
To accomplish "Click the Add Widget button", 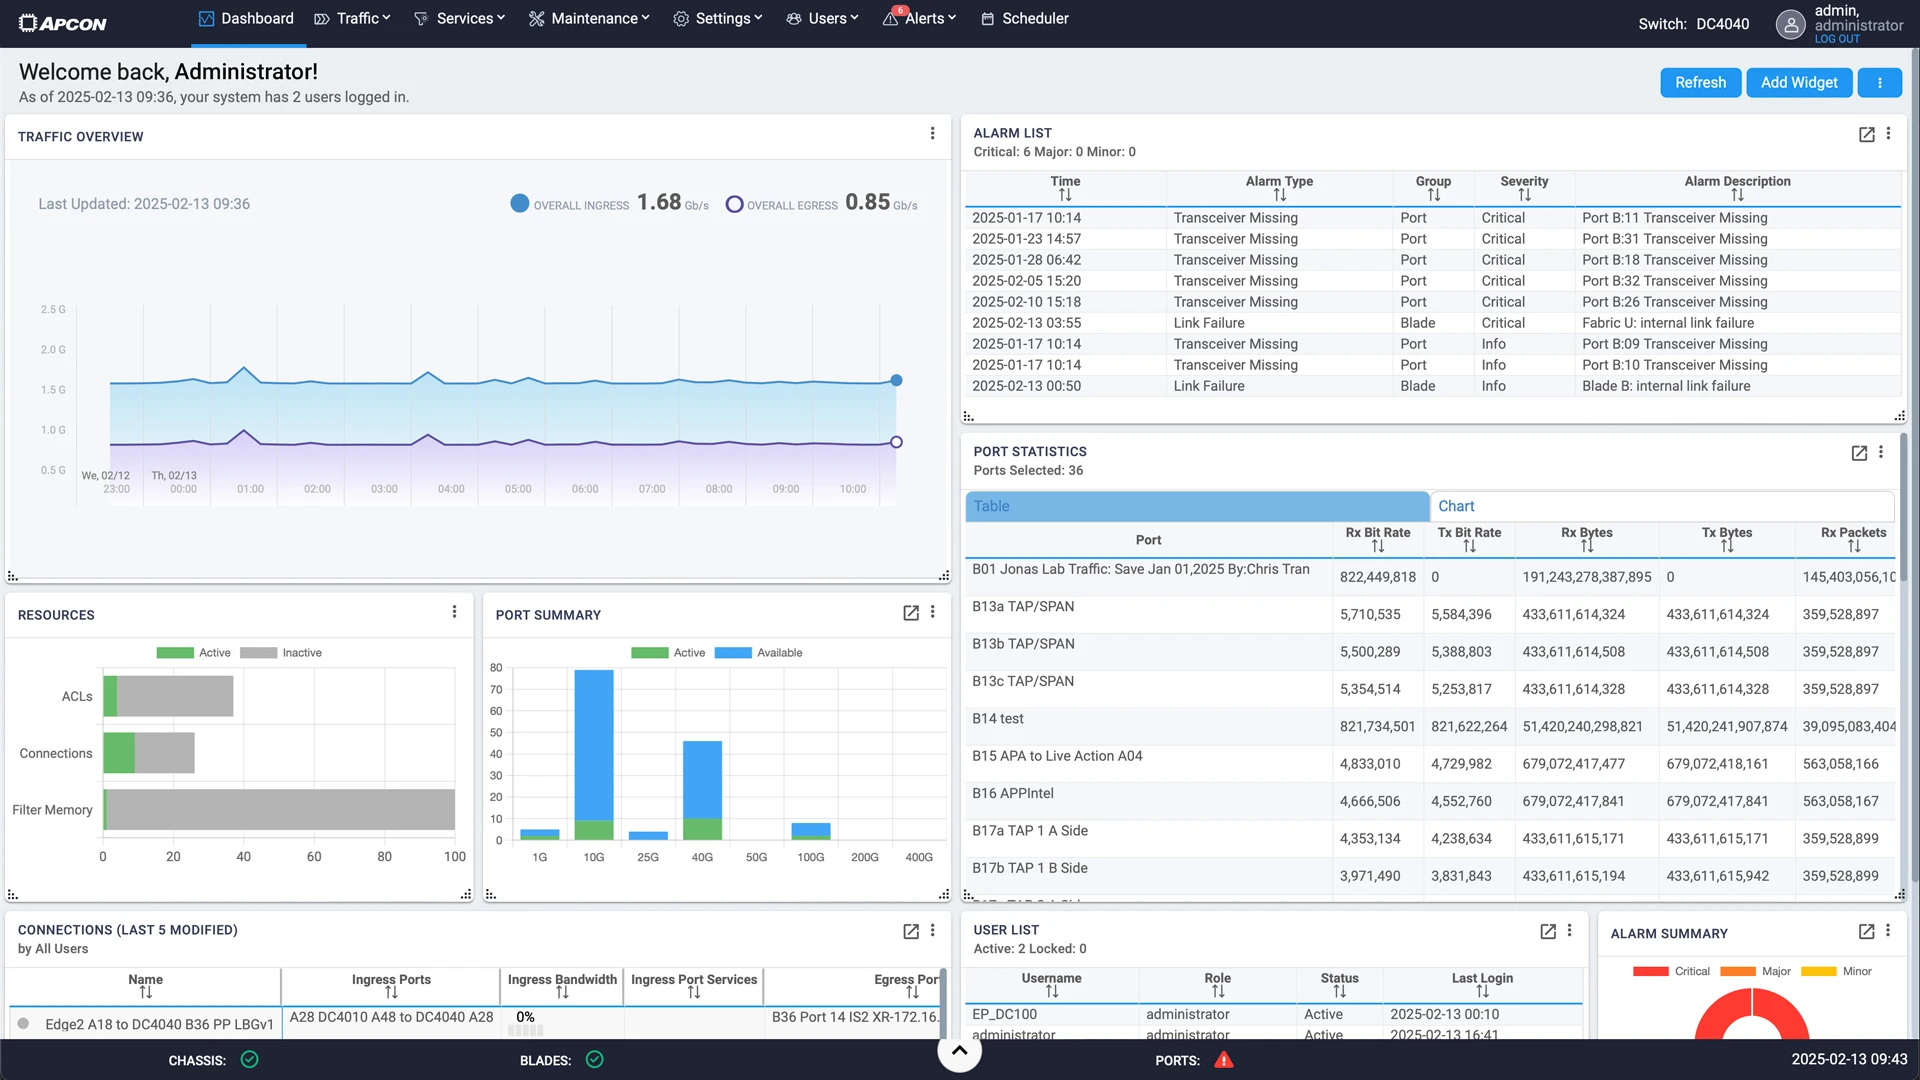I will click(1798, 83).
